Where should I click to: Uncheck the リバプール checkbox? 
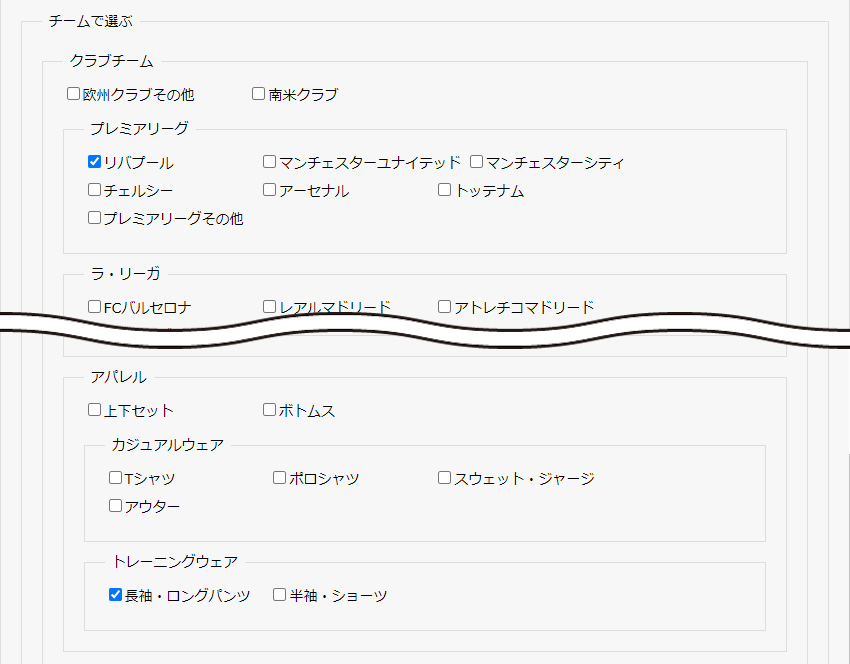[x=94, y=162]
